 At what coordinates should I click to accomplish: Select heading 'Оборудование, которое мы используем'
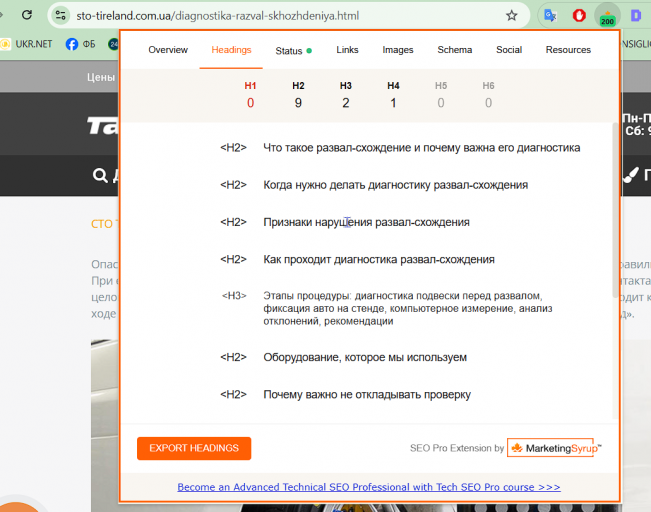[365, 358]
